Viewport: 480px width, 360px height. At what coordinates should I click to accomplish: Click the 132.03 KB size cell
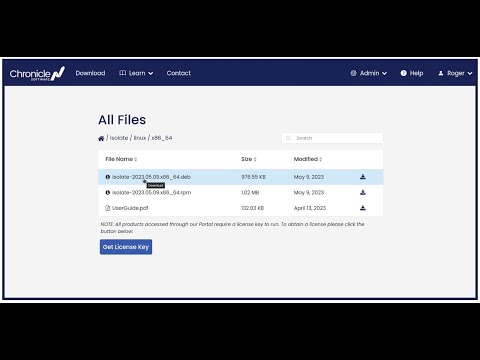252,208
